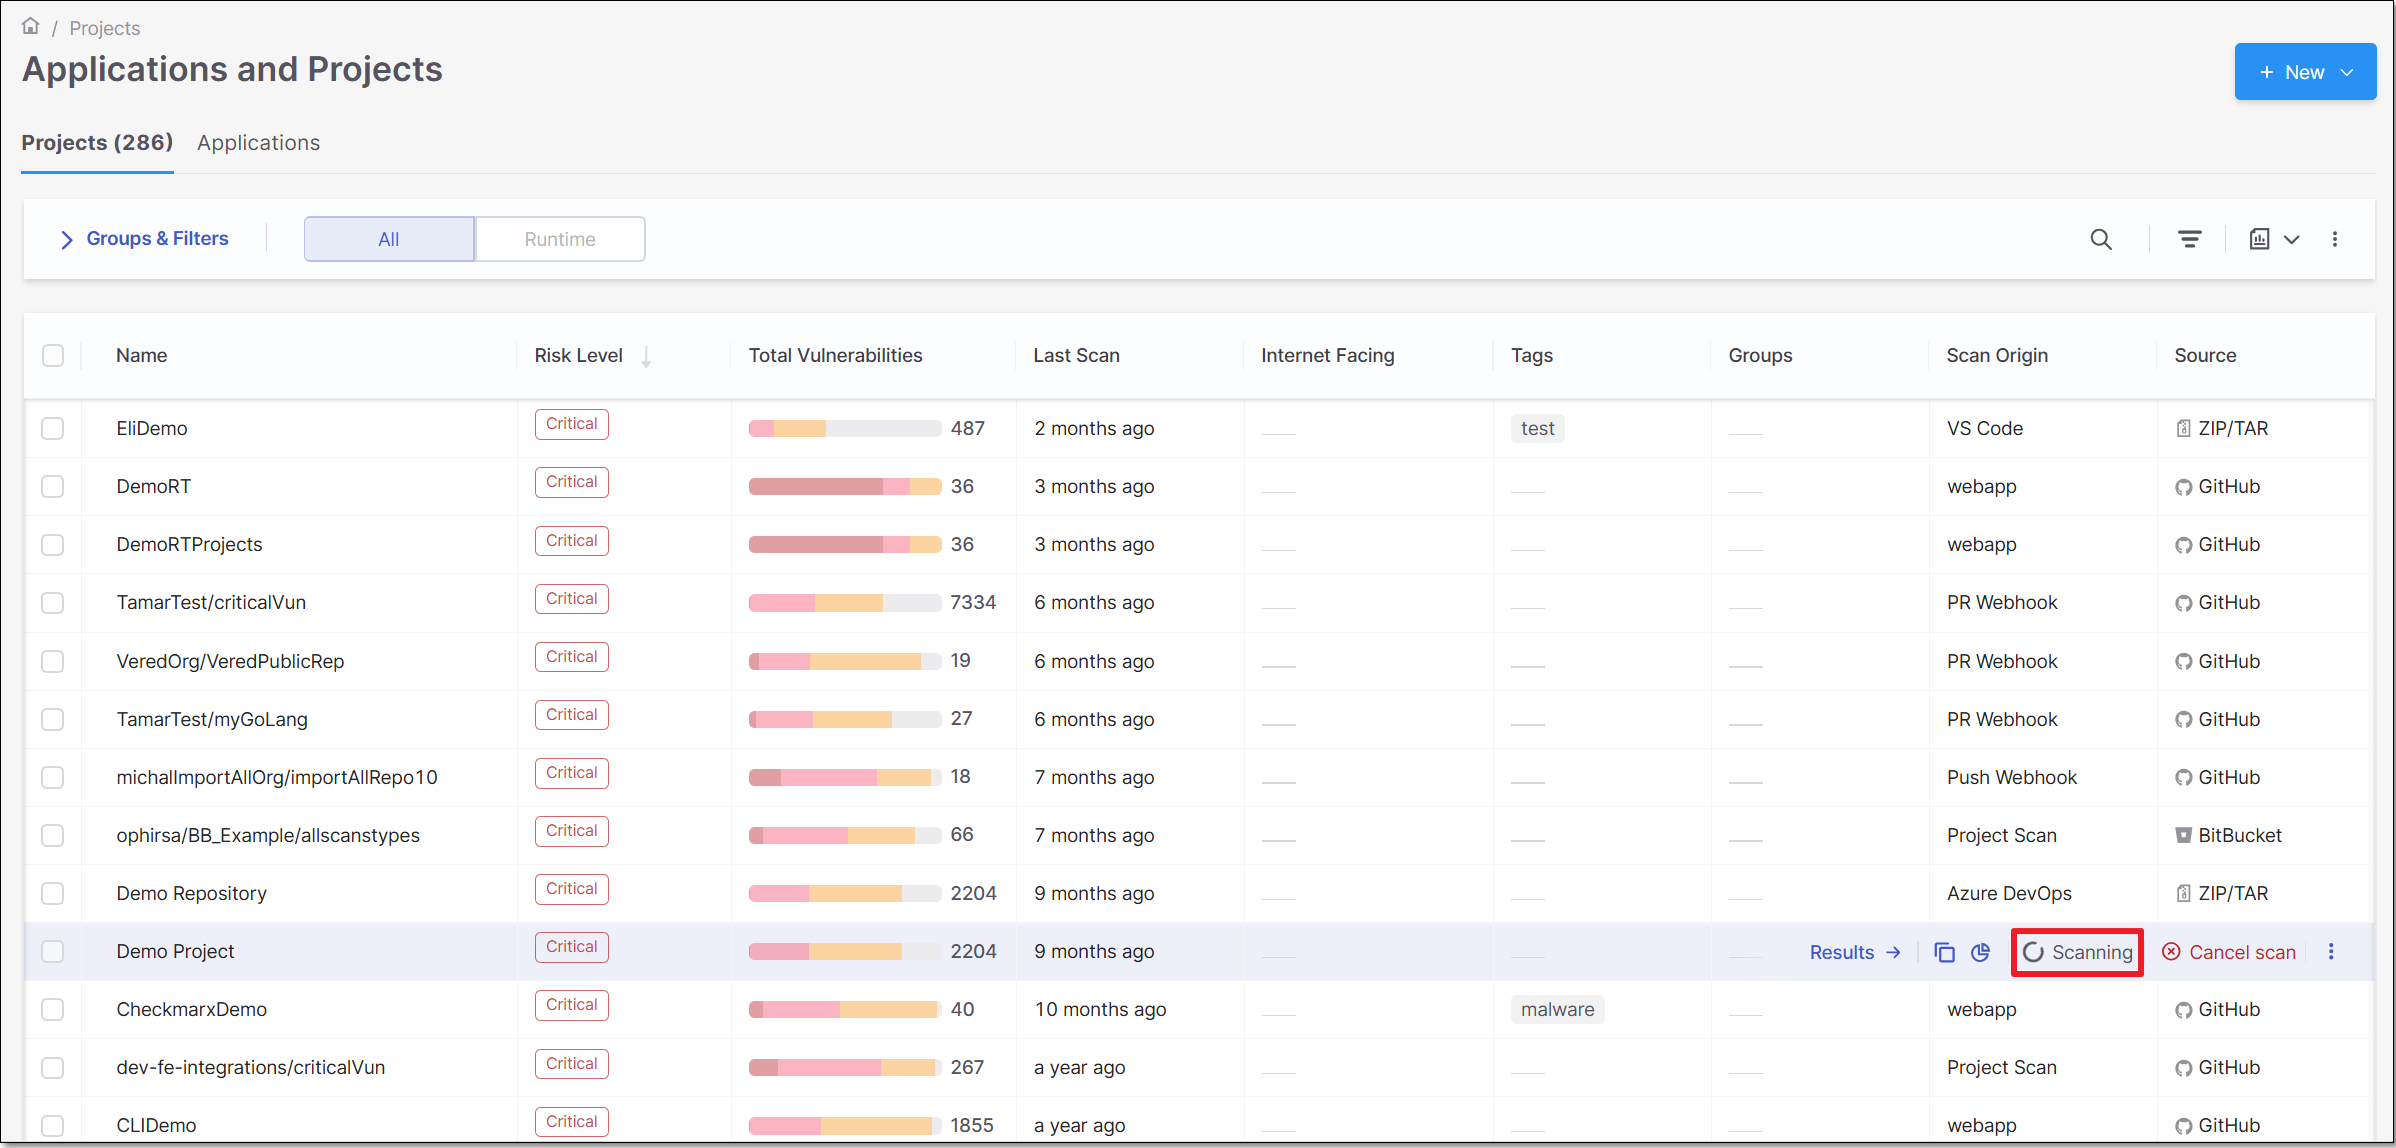Click GitHub icon in CLIDemo row
Screen dimensions: 2396x1148
pyautogui.click(x=2183, y=1126)
